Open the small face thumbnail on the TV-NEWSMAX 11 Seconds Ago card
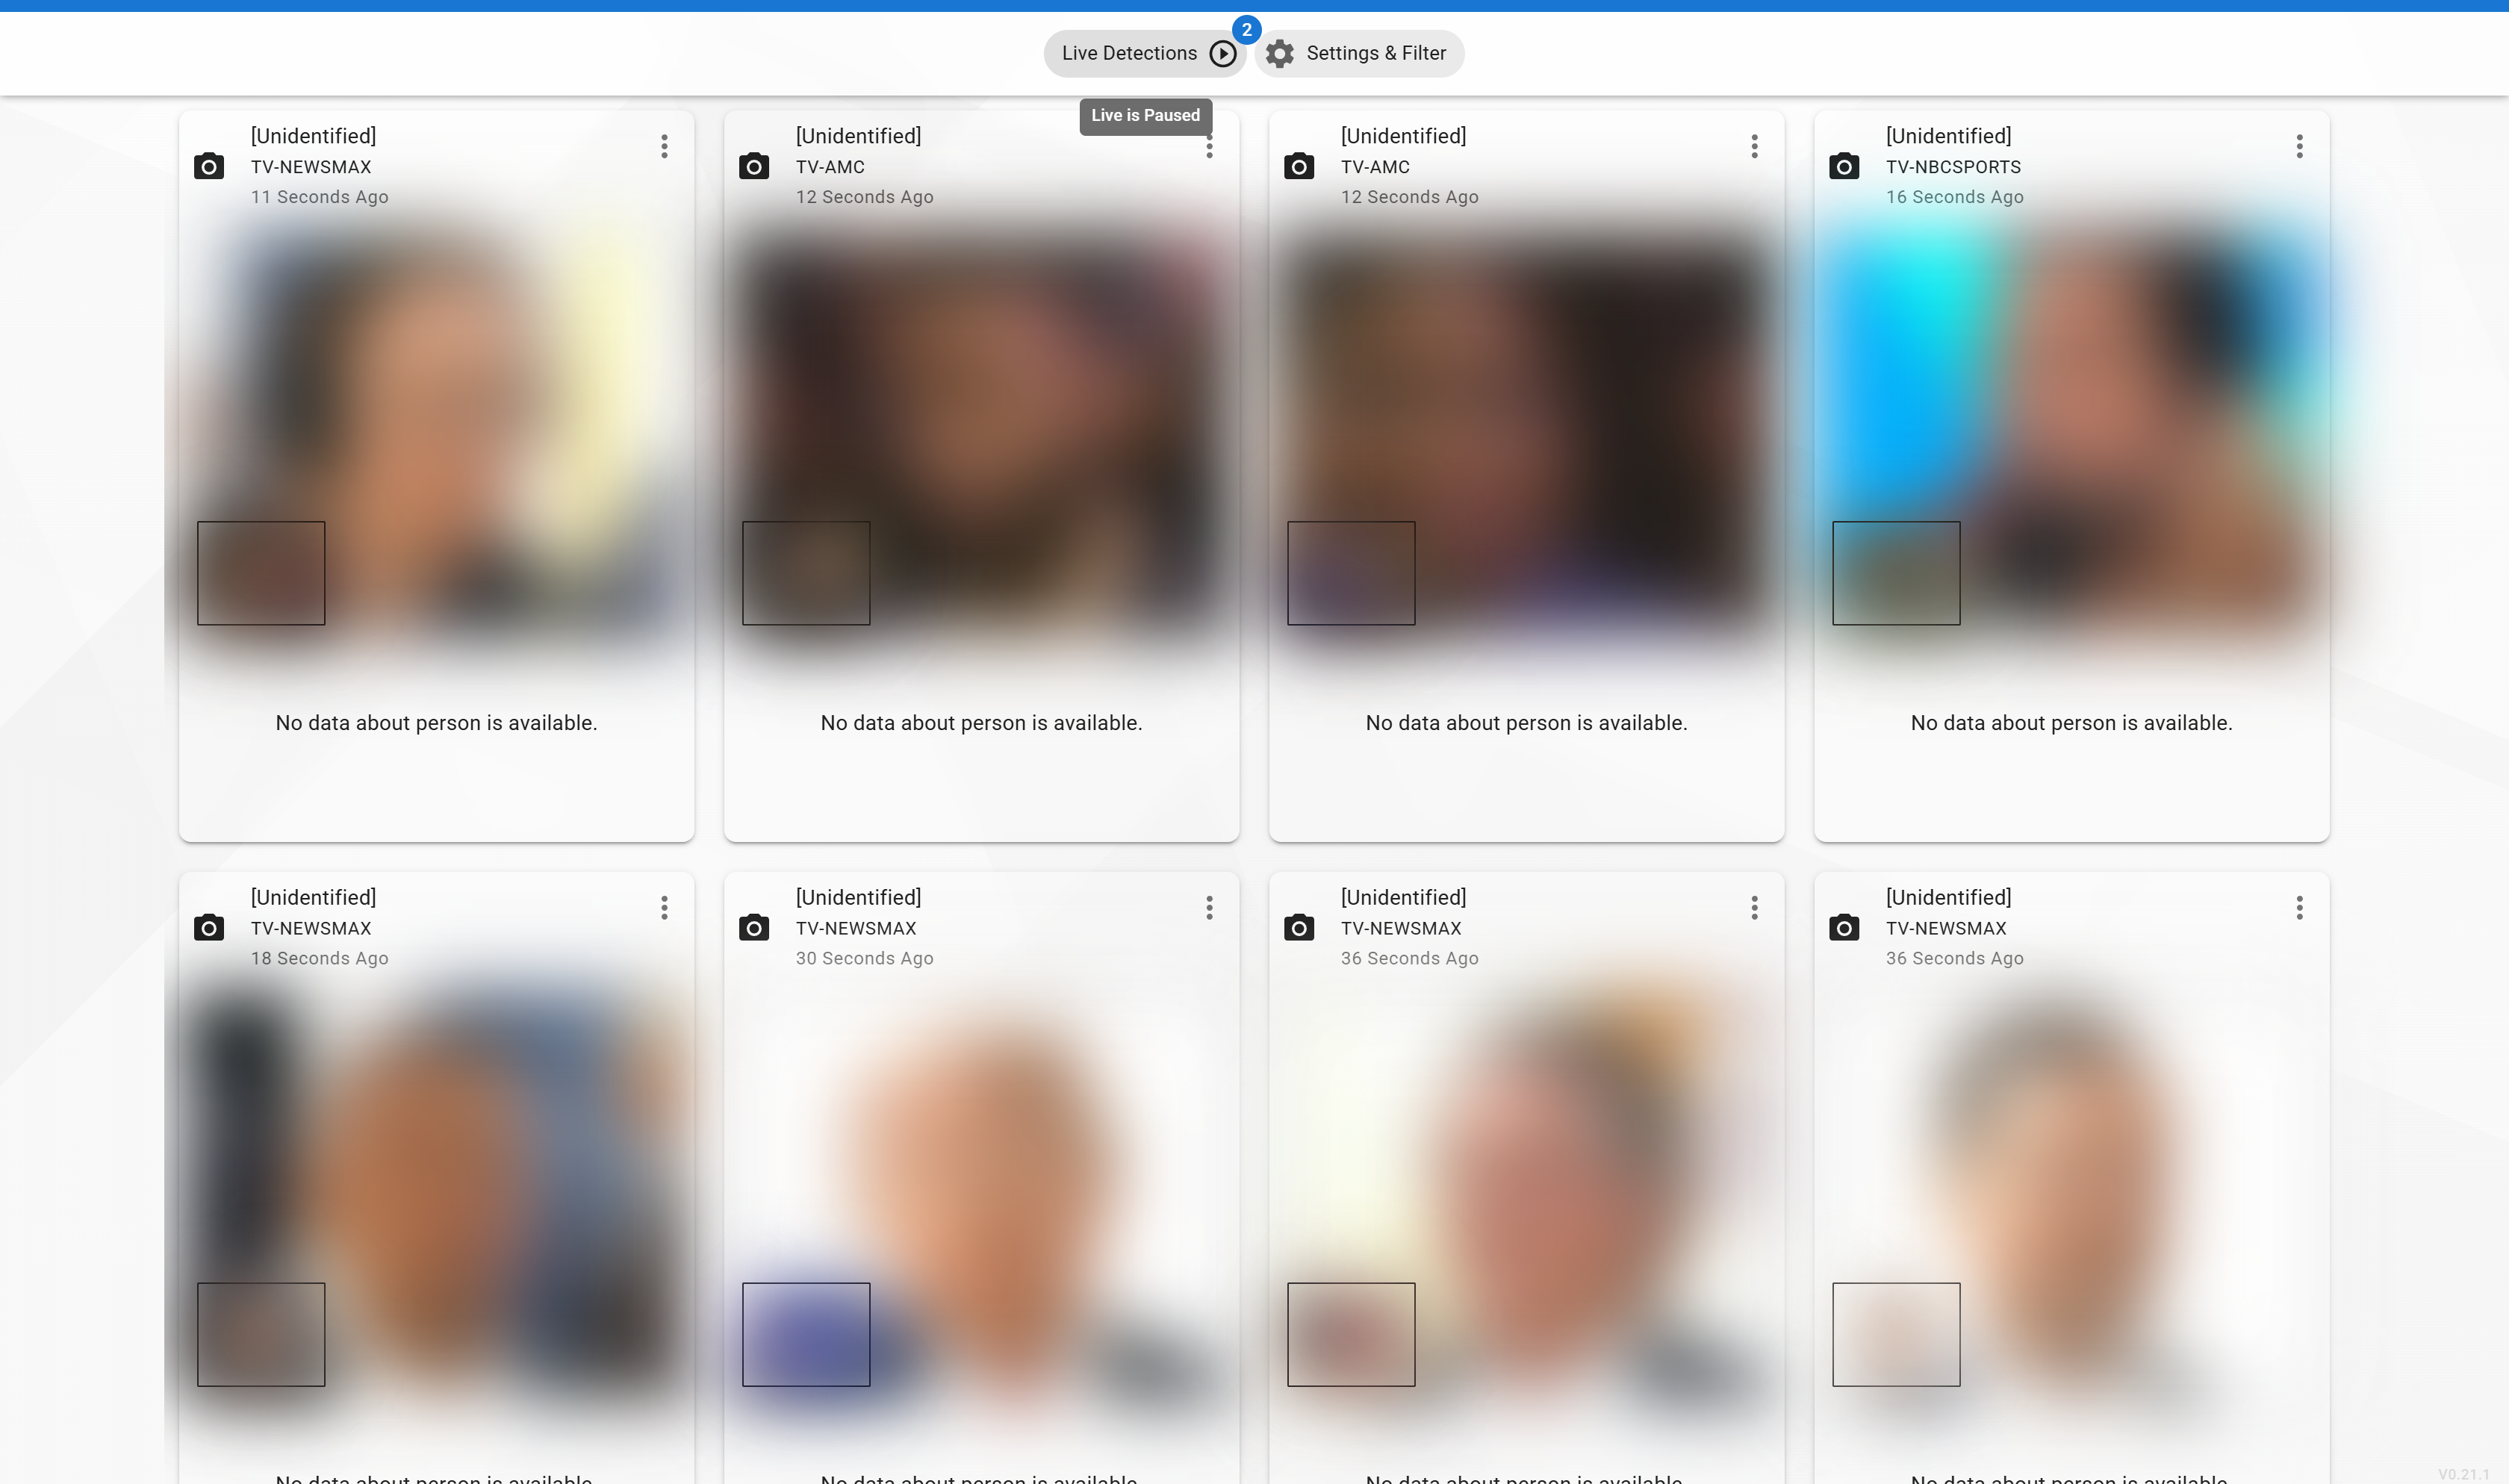The width and height of the screenshot is (2509, 1484). coord(261,573)
